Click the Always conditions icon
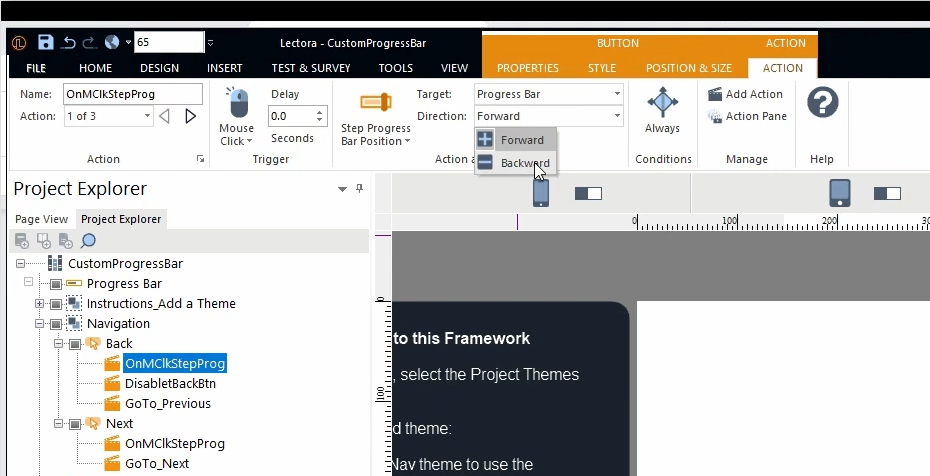The image size is (930, 476). (x=662, y=103)
